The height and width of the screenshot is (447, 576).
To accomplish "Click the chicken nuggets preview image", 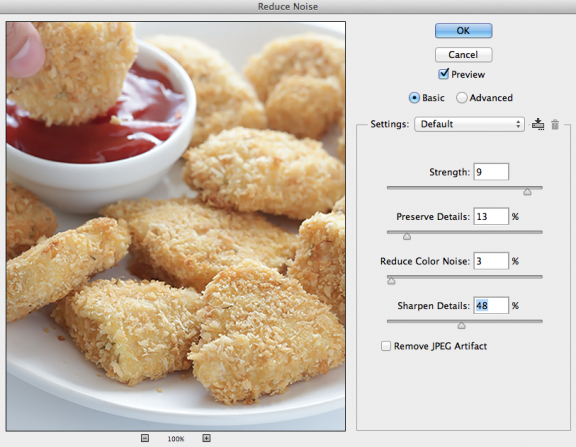I will [176, 226].
